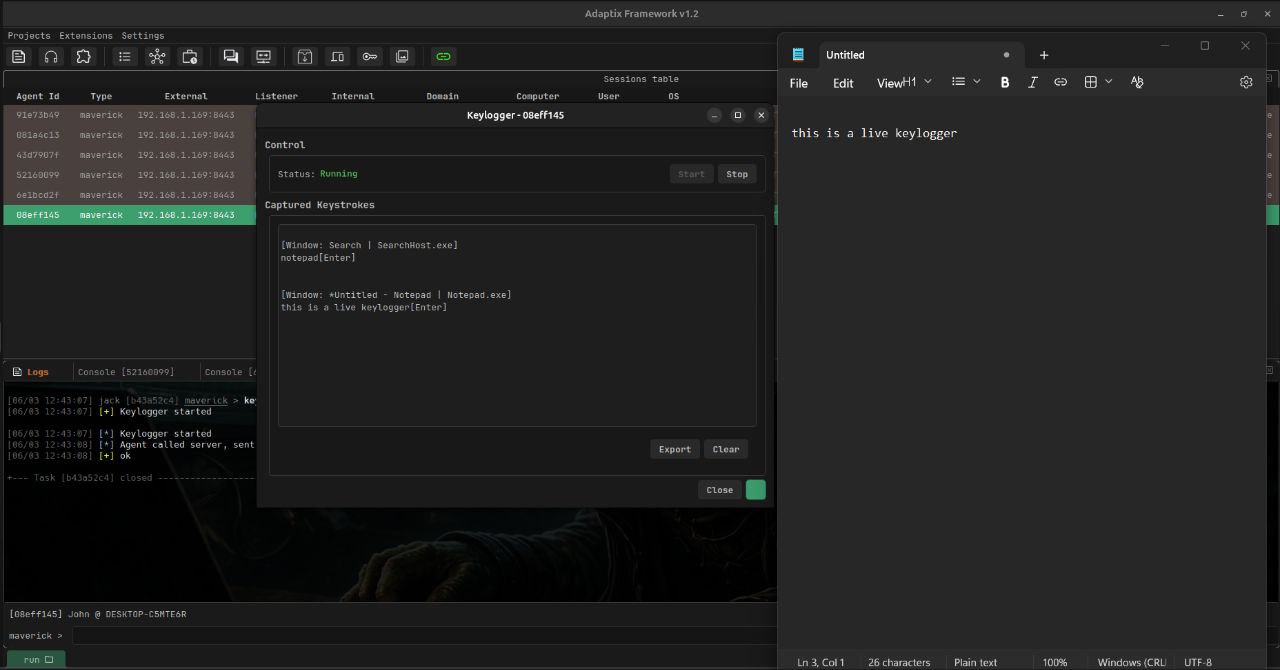Open the tasks briefcase-with-clock icon

pos(189,57)
